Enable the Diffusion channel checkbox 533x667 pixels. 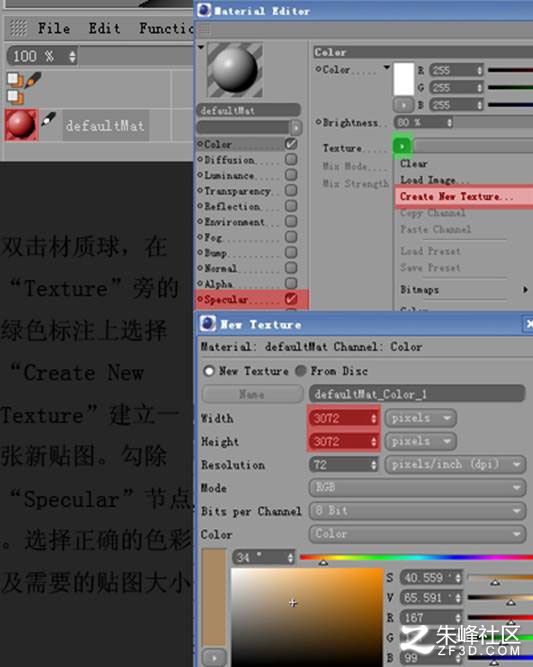click(x=291, y=160)
